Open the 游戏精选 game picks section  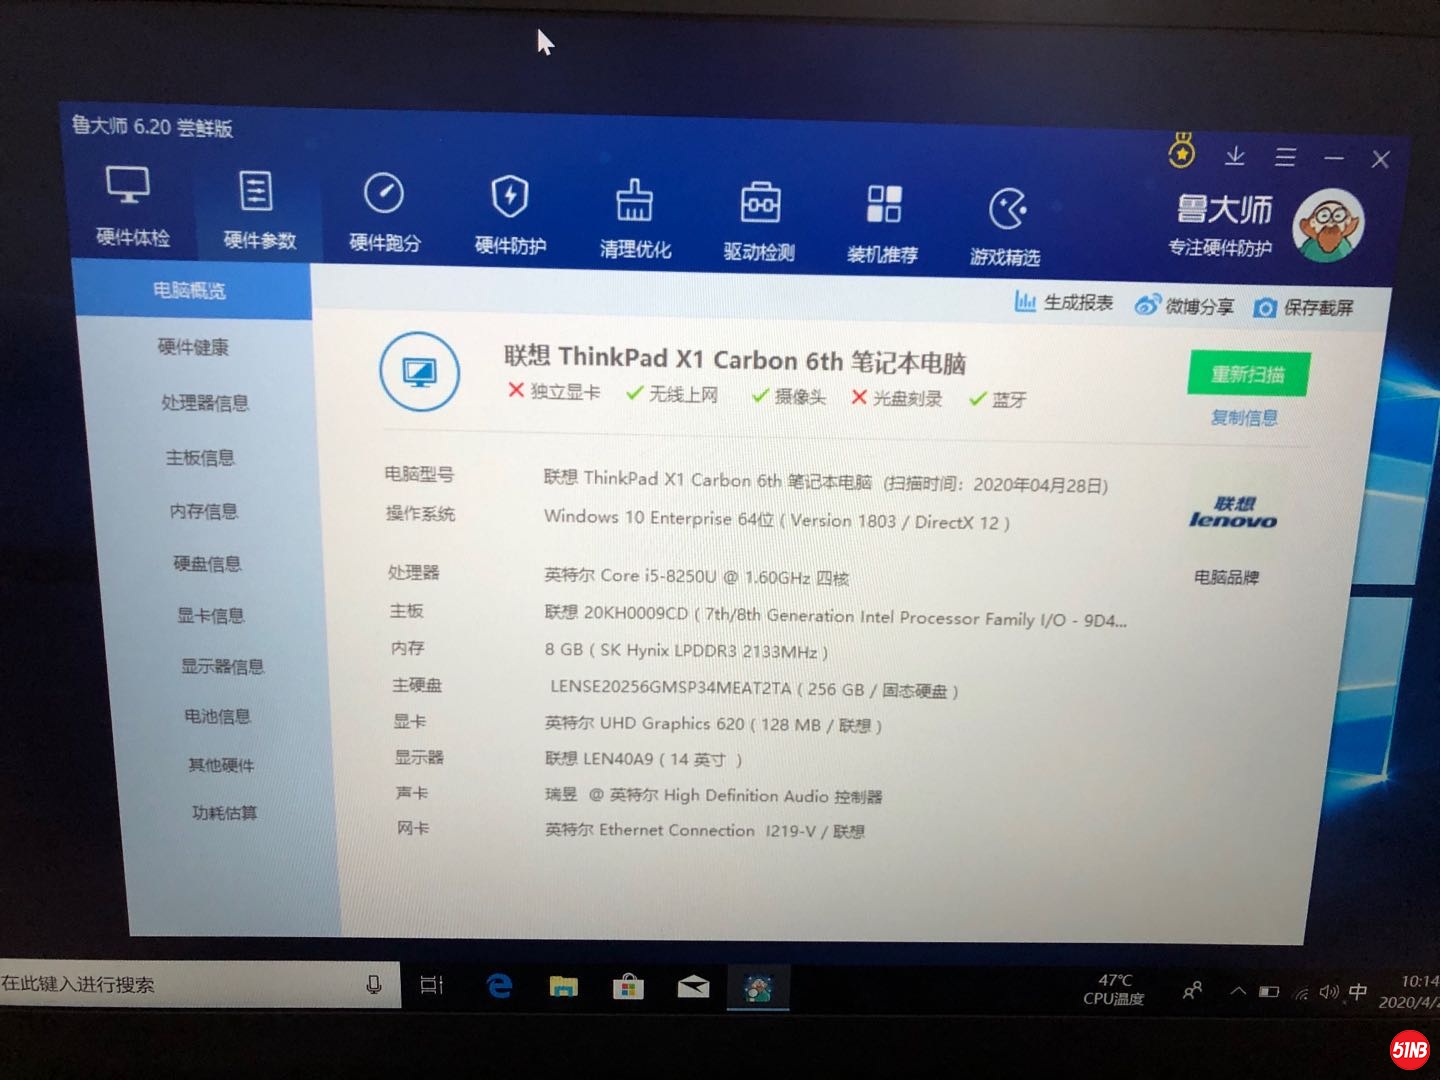coord(1007,212)
